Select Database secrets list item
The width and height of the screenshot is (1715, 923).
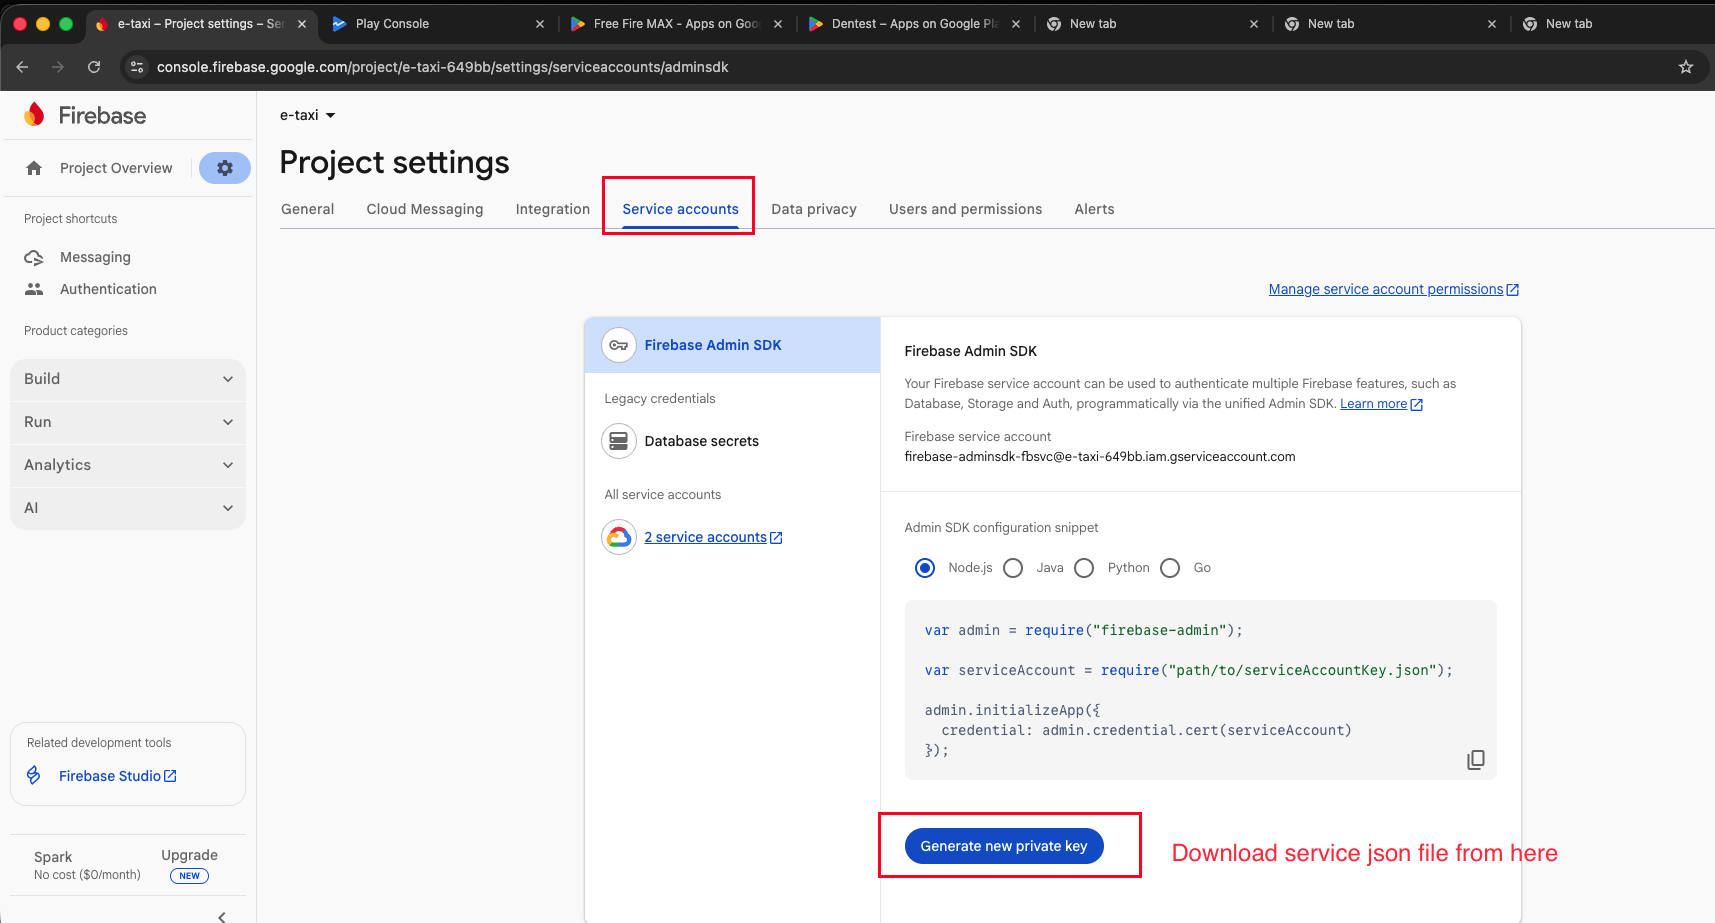tap(732, 441)
